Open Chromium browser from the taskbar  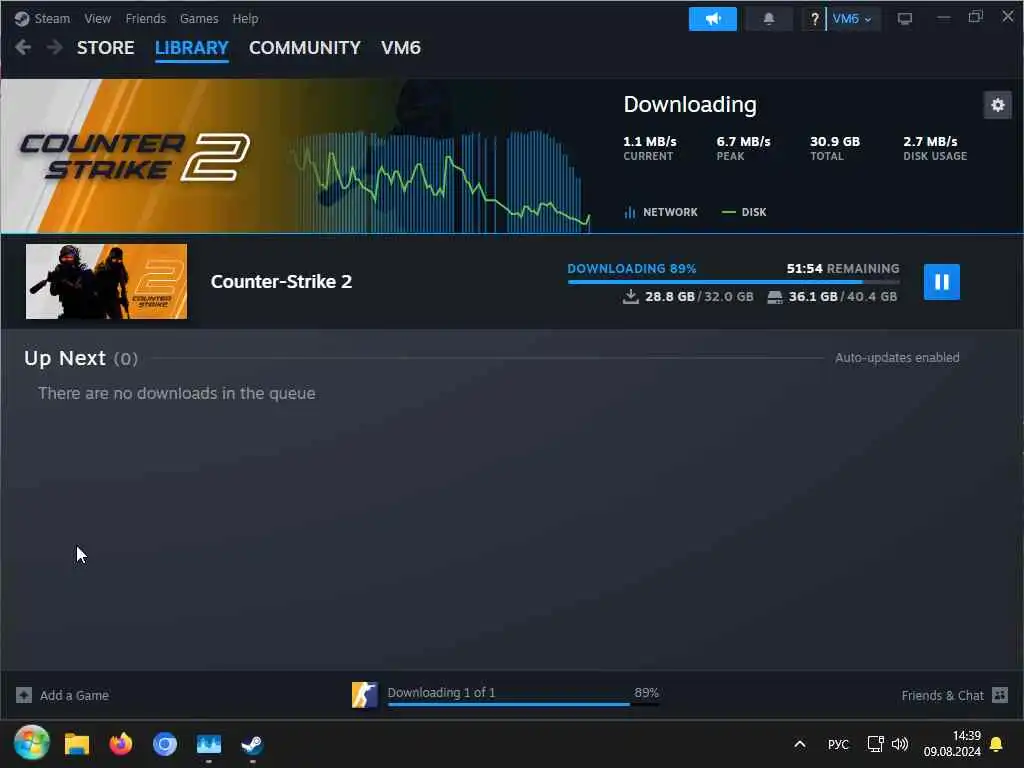[165, 744]
